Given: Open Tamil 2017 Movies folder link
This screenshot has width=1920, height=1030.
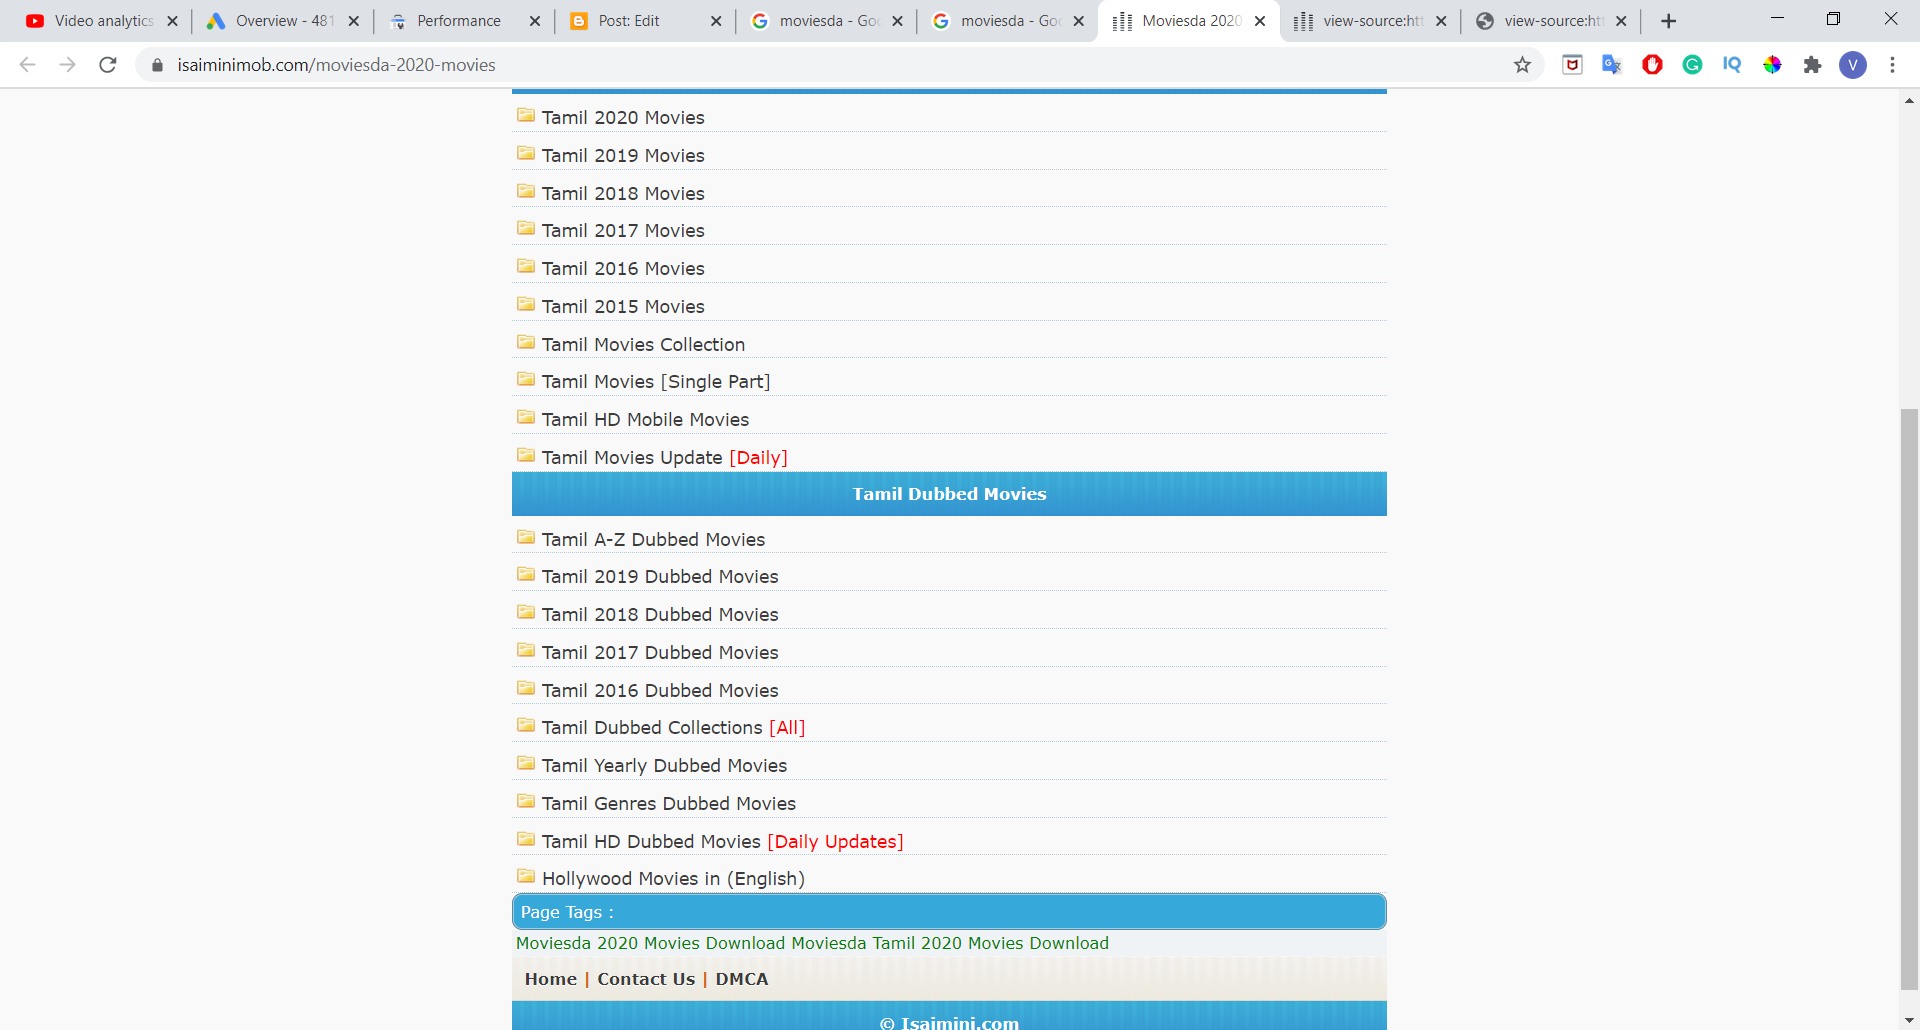Looking at the screenshot, I should coord(623,231).
